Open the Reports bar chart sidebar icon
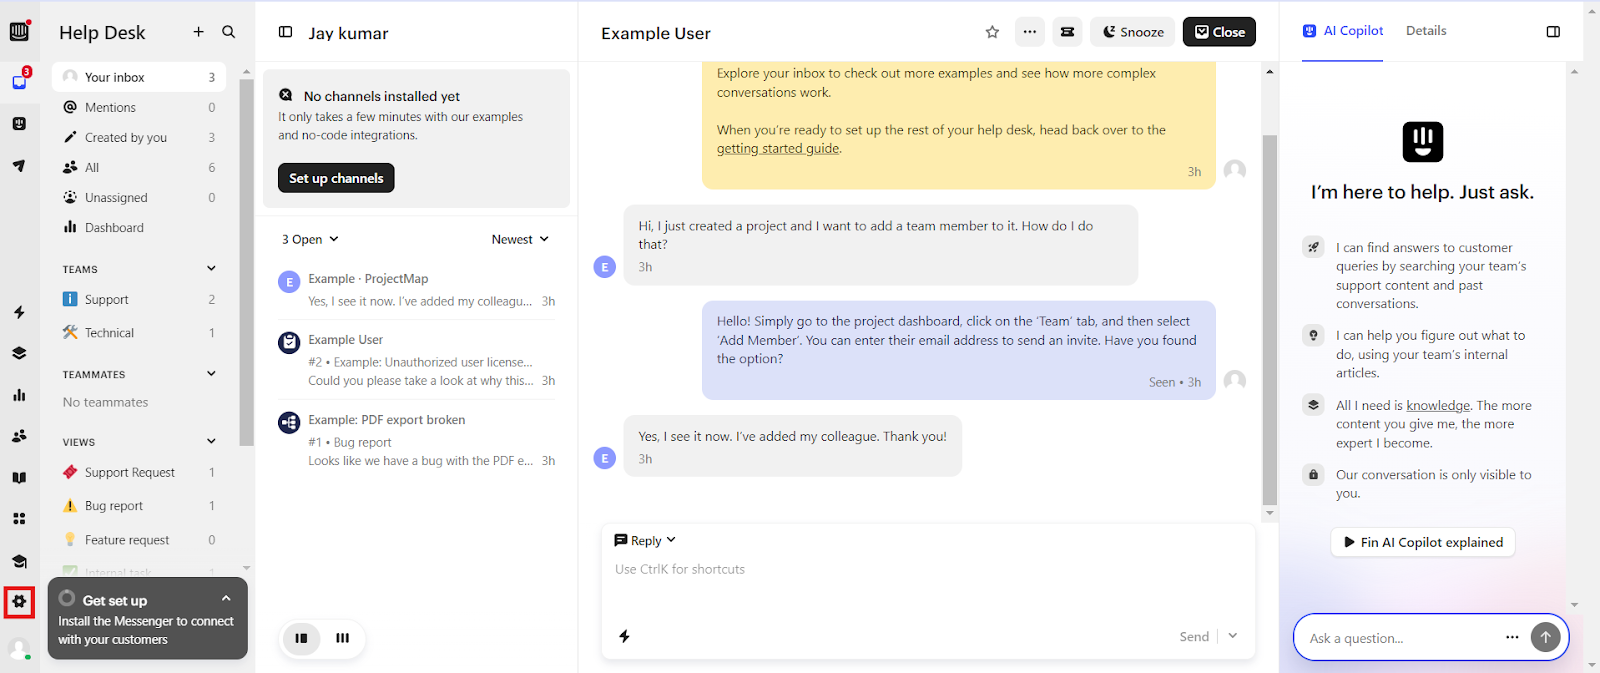Screen dimensions: 1600x673 pyautogui.click(x=19, y=395)
